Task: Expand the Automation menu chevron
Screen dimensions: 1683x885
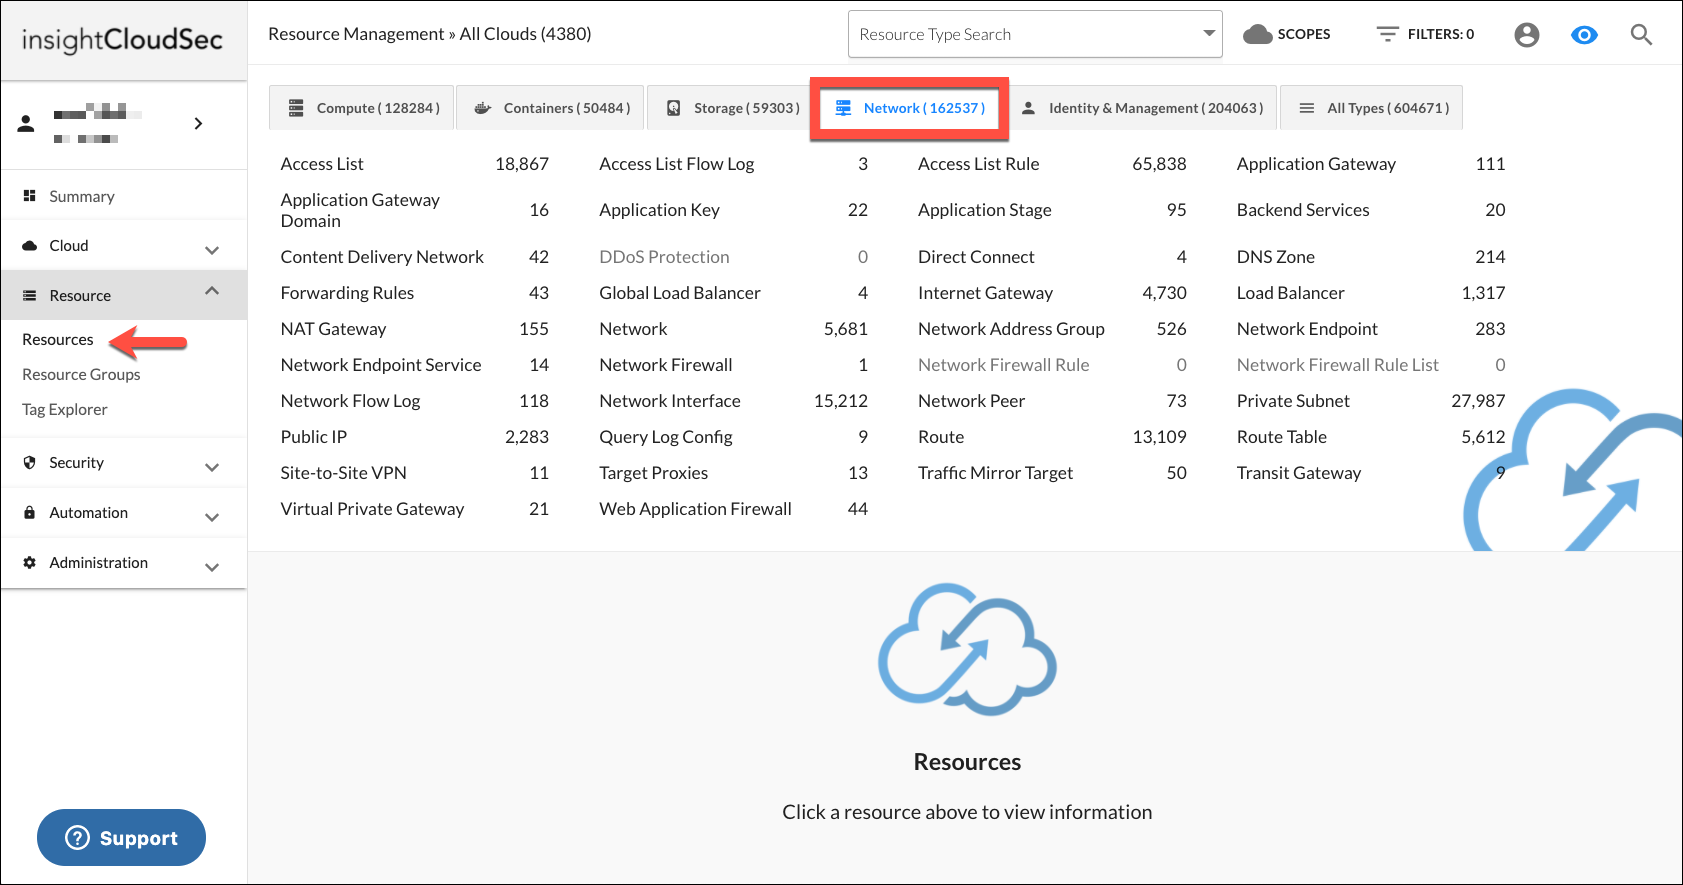Action: [x=212, y=517]
